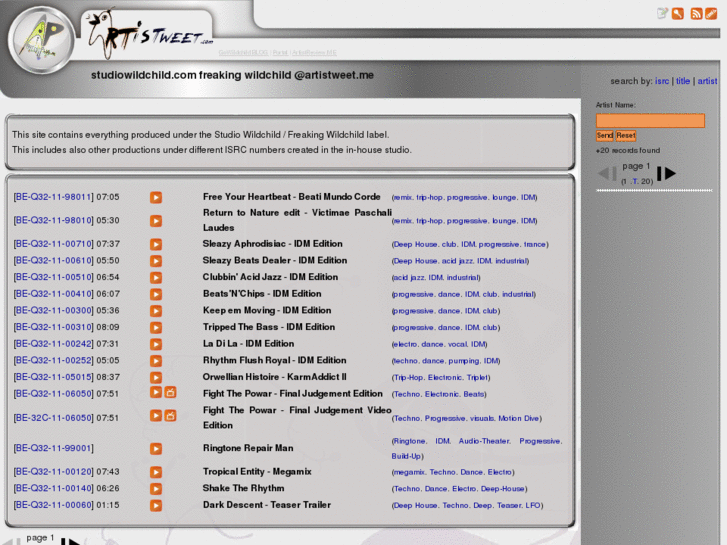Play Tropical Entity - Megamix

click(156, 472)
